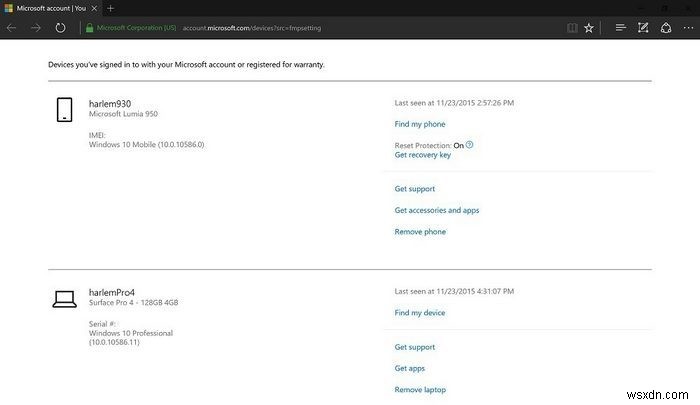This screenshot has height=405, width=700.
Task: Click Get accessories and apps link
Action: click(436, 210)
